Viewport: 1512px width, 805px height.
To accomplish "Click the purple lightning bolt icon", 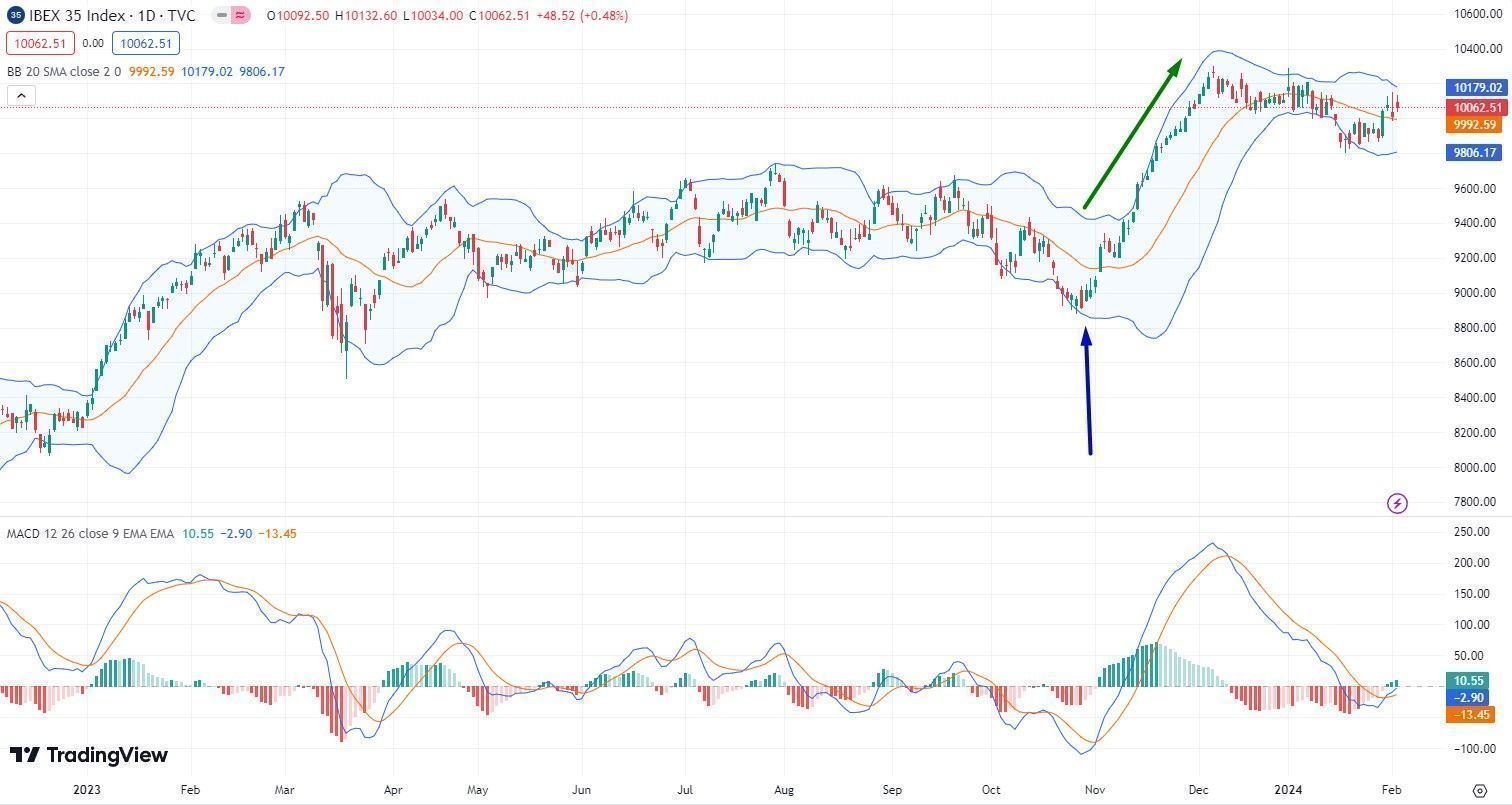I will pyautogui.click(x=1397, y=503).
